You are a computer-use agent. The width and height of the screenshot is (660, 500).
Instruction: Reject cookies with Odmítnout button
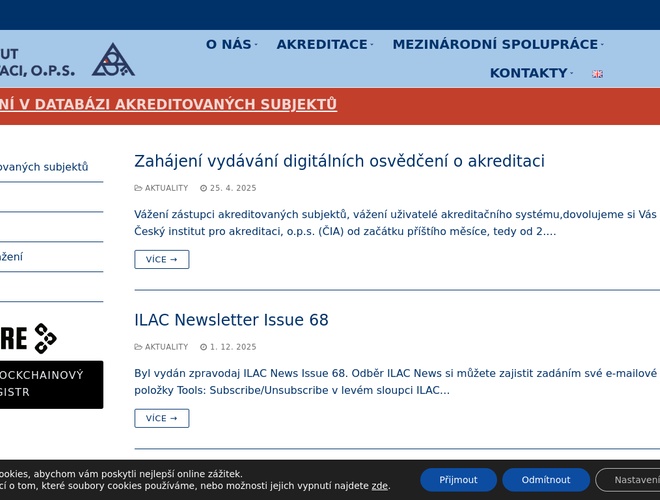[x=546, y=480]
